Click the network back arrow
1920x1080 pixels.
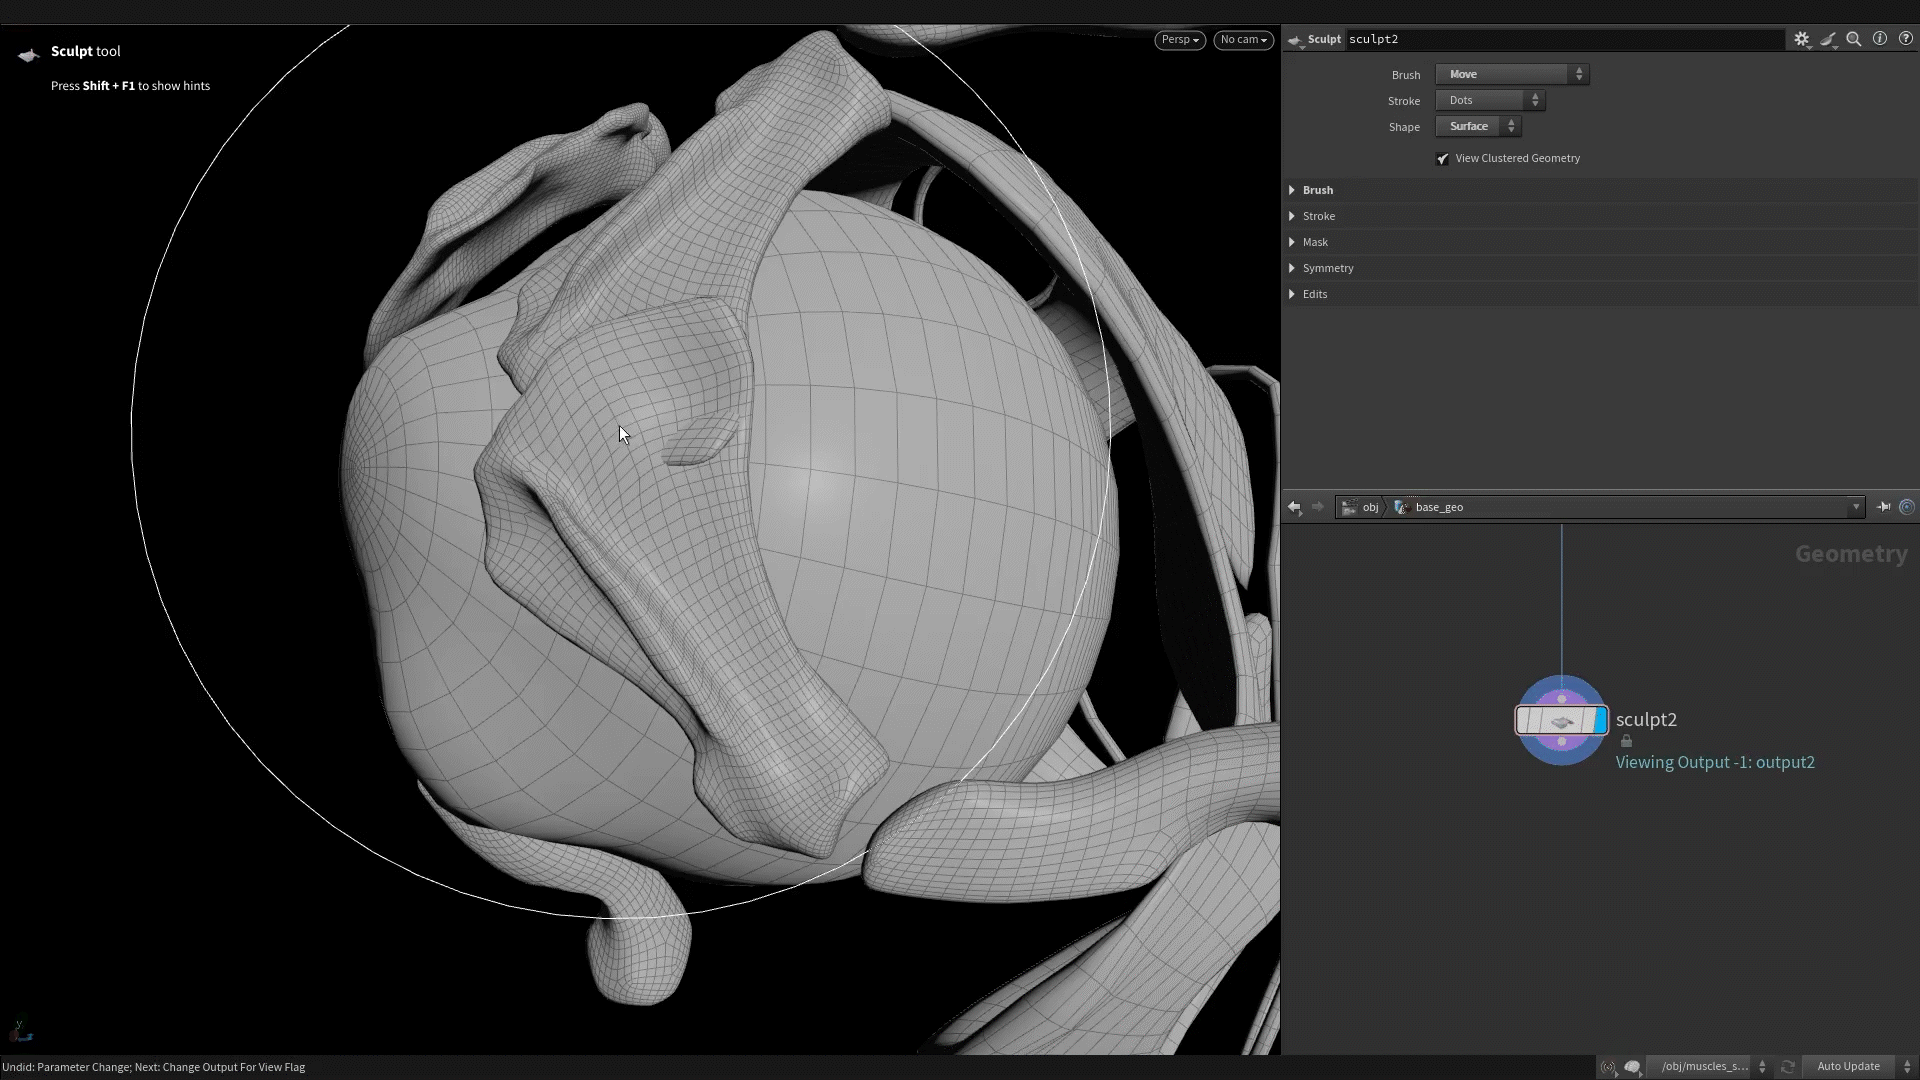coord(1294,507)
